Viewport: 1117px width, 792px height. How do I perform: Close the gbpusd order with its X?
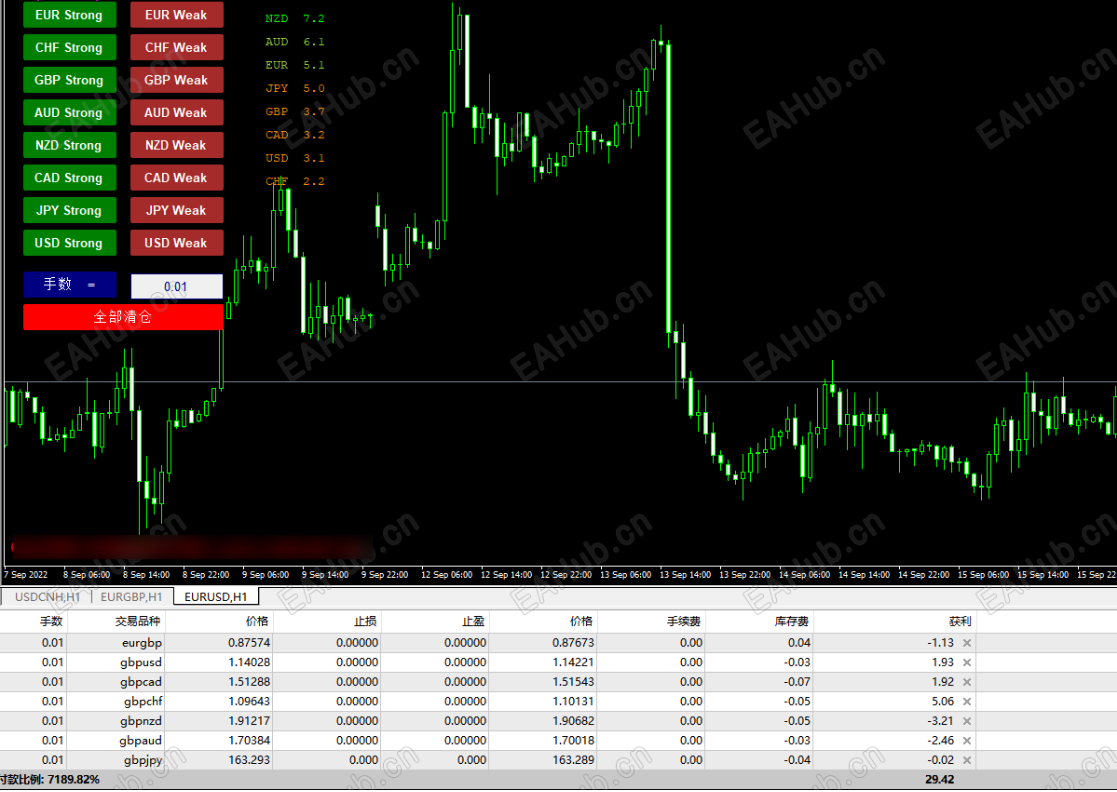(967, 662)
